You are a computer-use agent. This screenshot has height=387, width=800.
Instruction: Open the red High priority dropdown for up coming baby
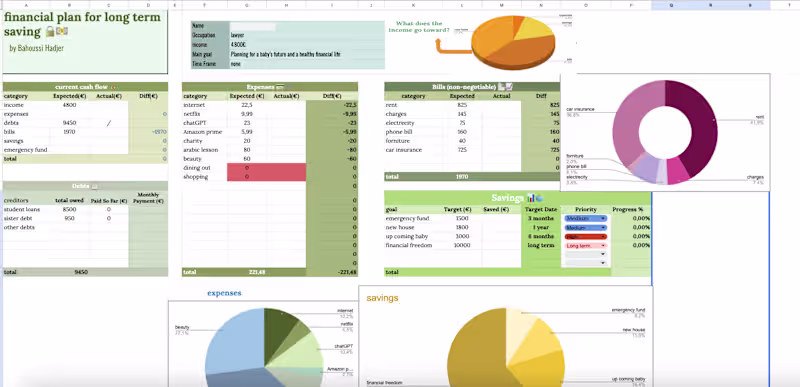[586, 237]
